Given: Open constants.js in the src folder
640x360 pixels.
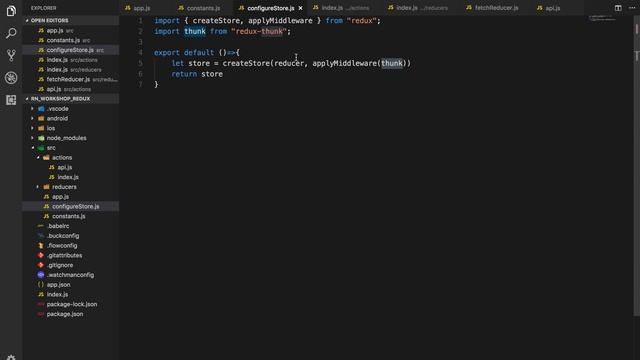Looking at the screenshot, I should coord(69,216).
